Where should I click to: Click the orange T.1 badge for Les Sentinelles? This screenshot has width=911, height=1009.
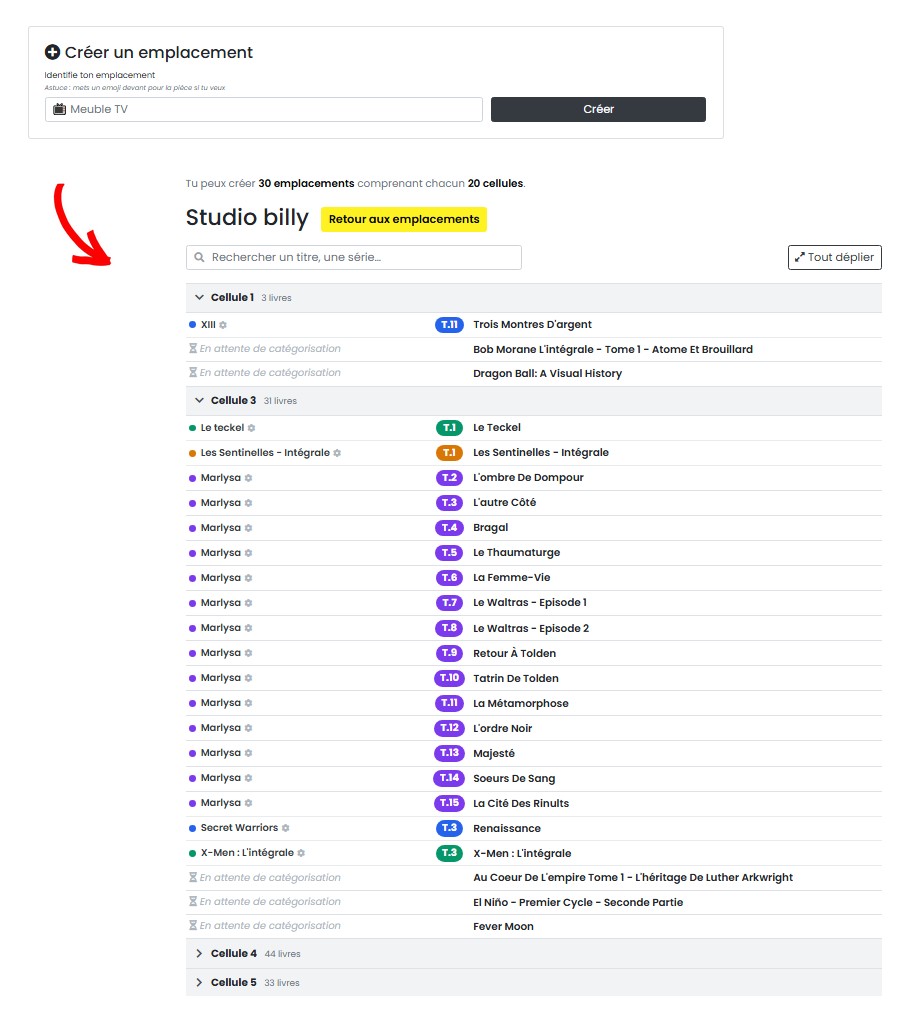tap(449, 453)
